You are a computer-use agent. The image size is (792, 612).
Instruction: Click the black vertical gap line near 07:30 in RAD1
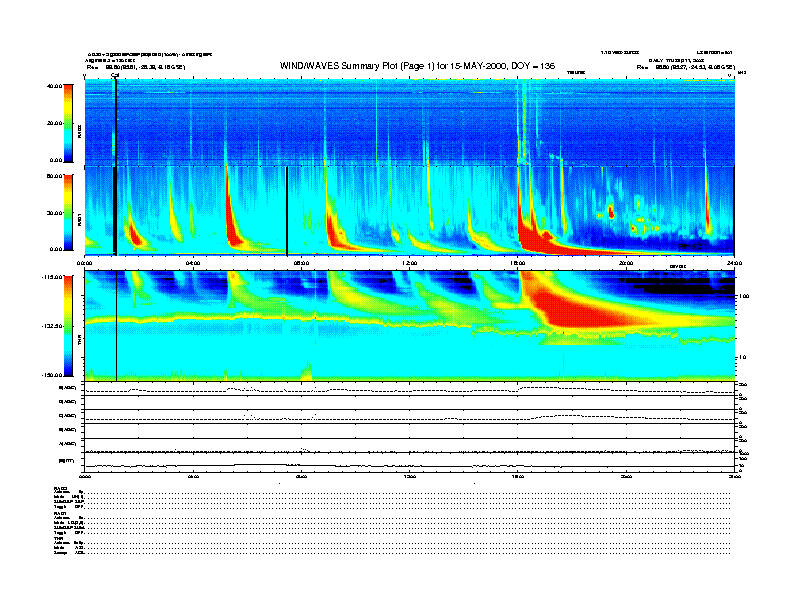[x=286, y=211]
